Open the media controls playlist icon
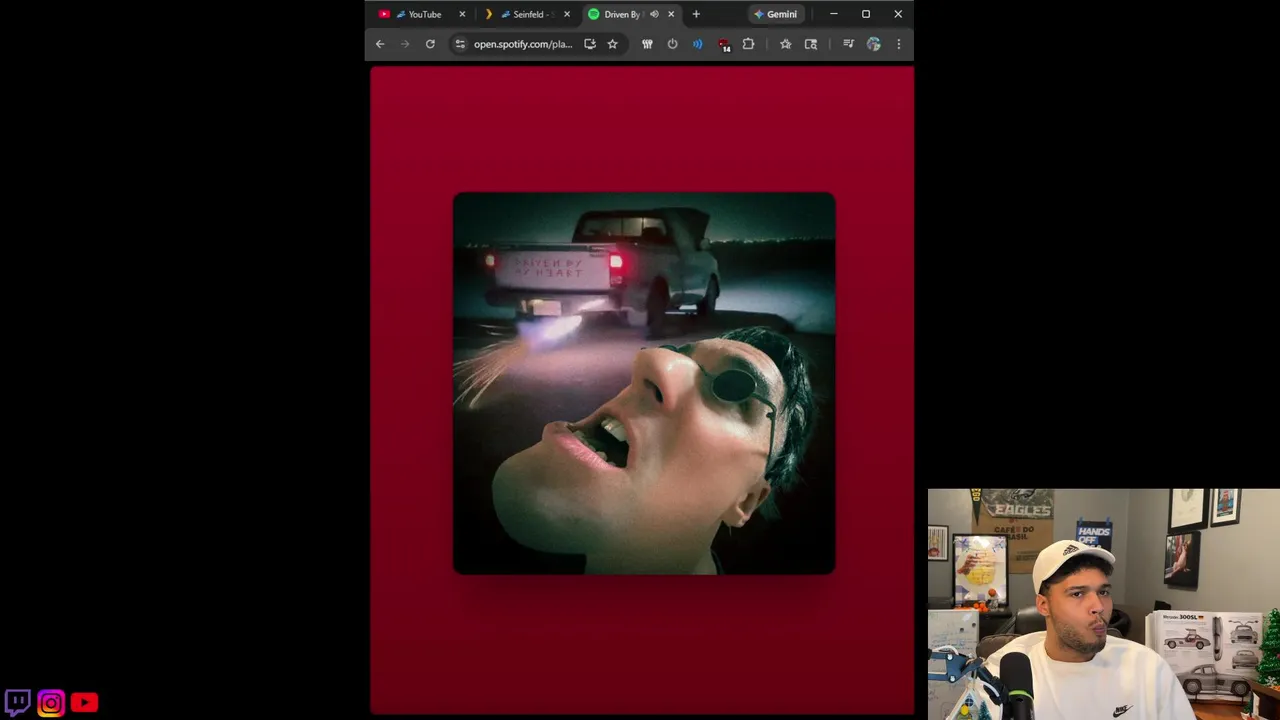Viewport: 1280px width, 720px height. tap(848, 44)
